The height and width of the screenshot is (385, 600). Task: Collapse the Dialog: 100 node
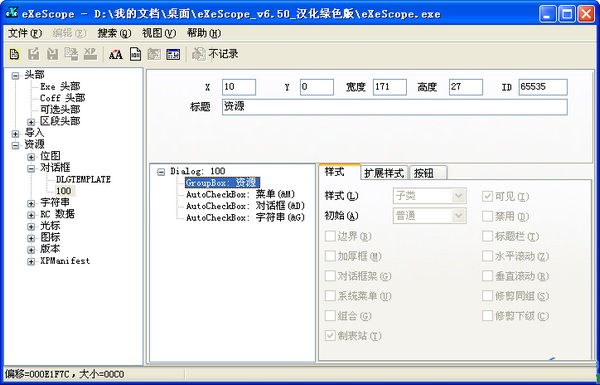[x=161, y=172]
